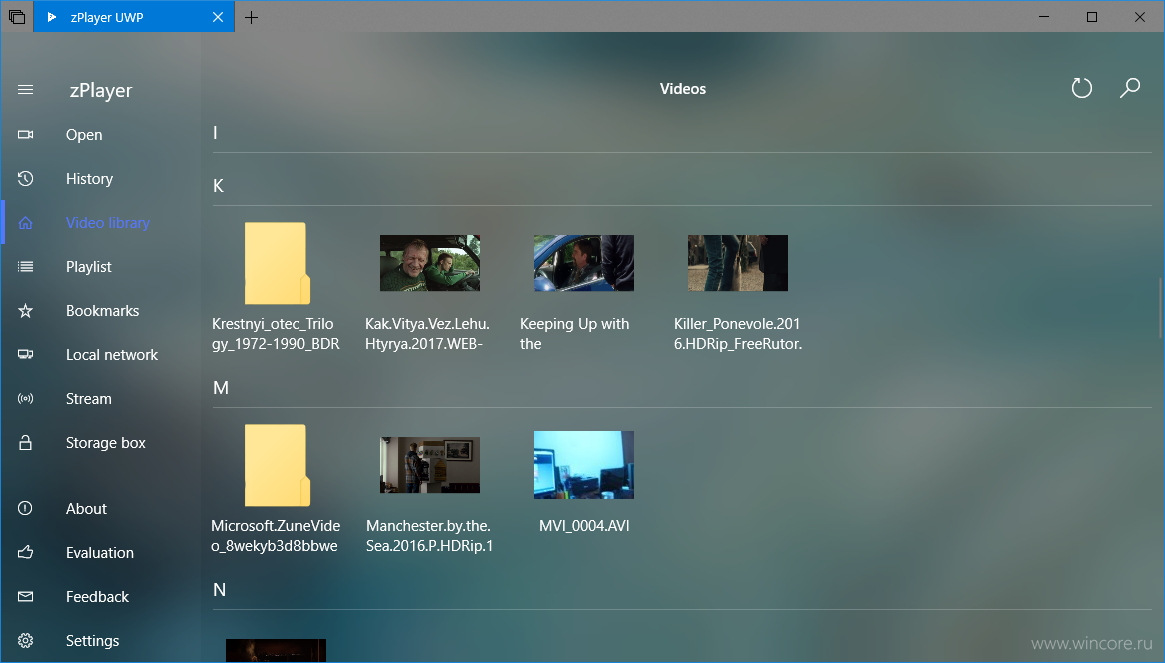Go to History
The image size is (1165, 663).
(x=89, y=178)
